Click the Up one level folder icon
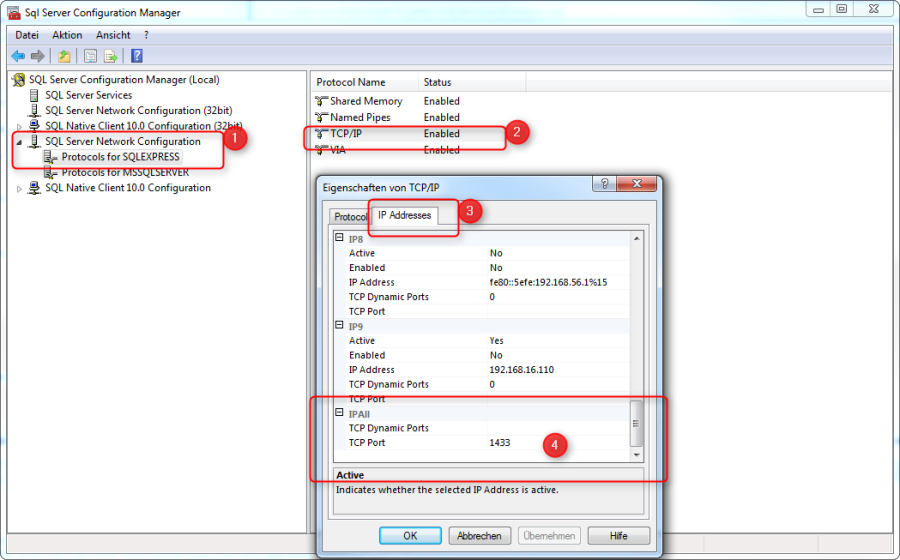Screen dimensions: 900x560 point(64,56)
